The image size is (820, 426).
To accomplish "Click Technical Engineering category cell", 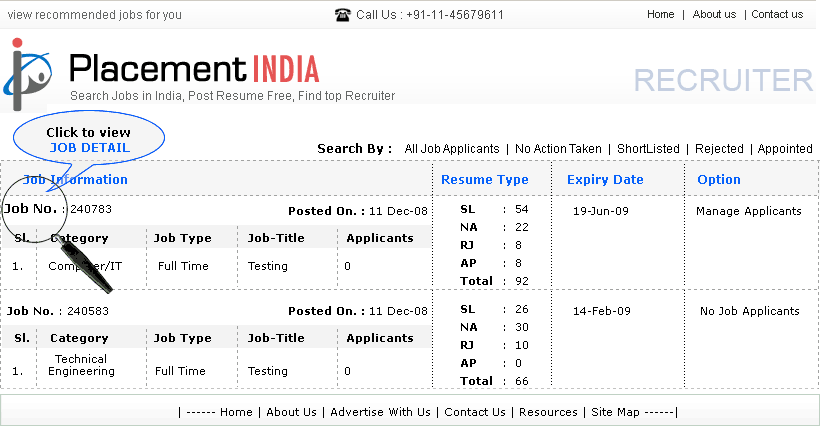I will click(x=81, y=365).
